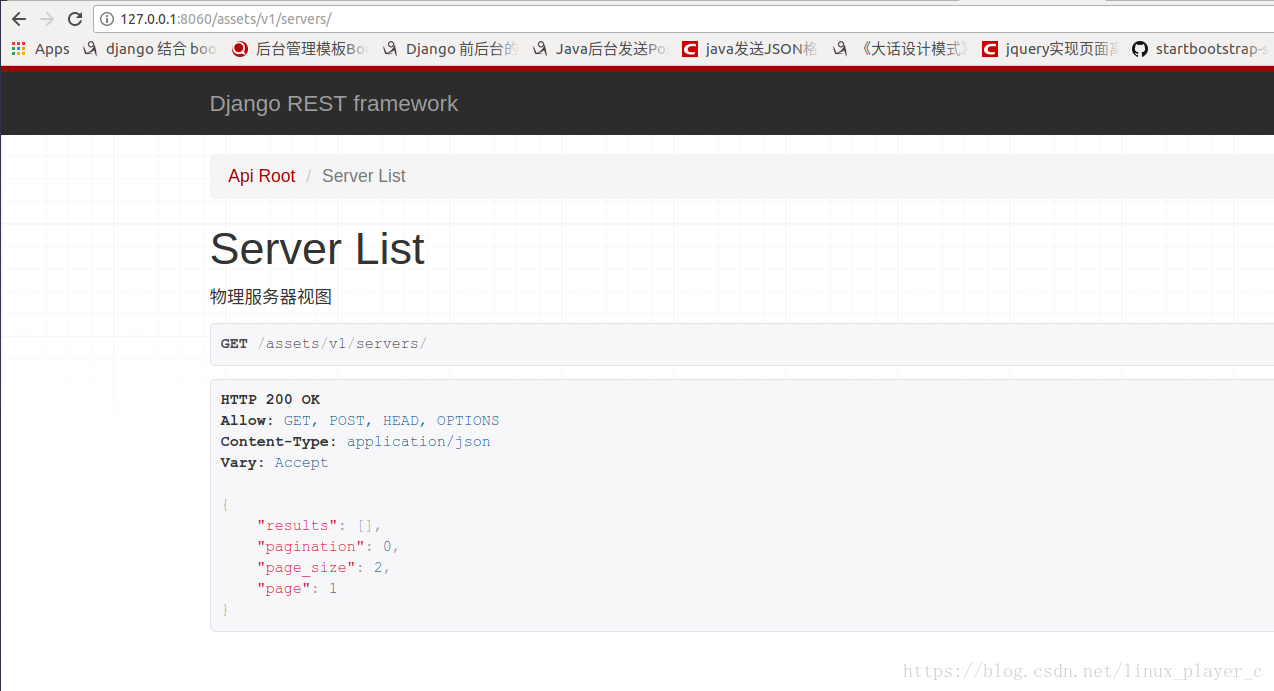Image resolution: width=1274 pixels, height=691 pixels.
Task: Open the '《大话设计模式》' bookmark
Action: 901,48
